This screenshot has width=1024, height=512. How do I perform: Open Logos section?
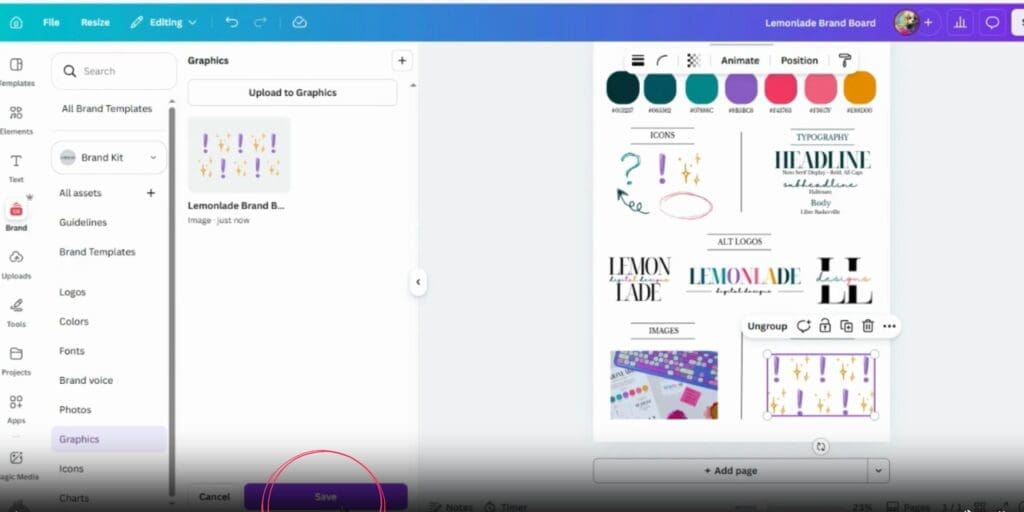(72, 293)
